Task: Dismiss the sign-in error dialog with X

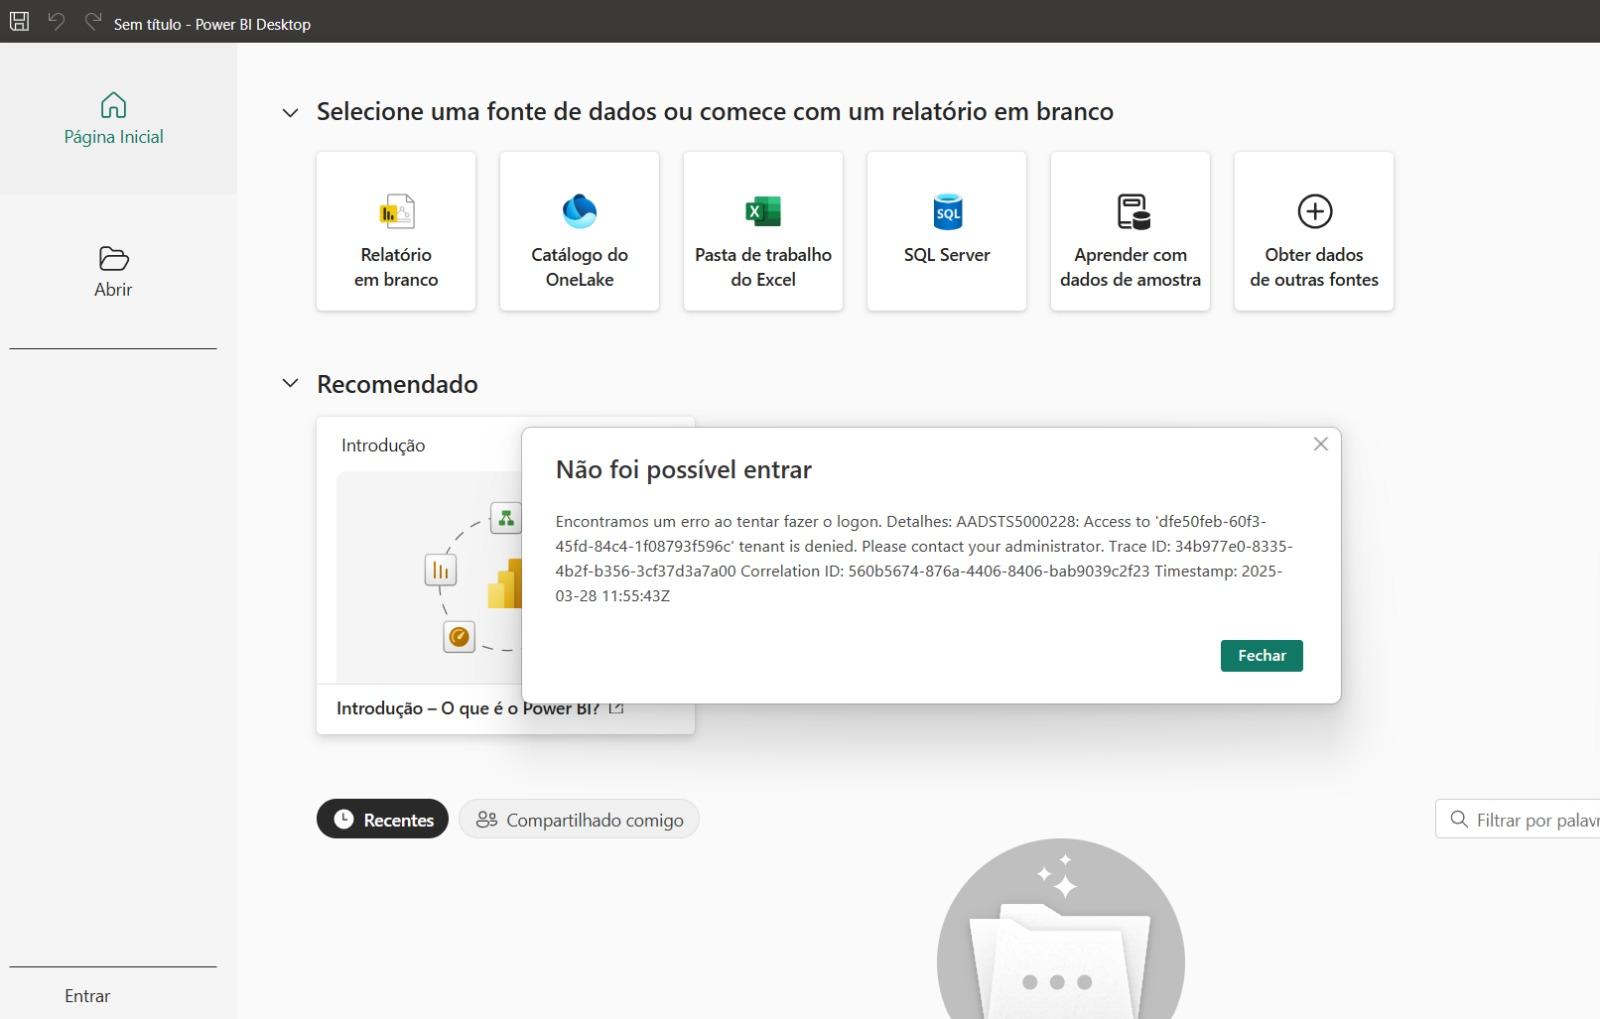Action: click(x=1321, y=443)
